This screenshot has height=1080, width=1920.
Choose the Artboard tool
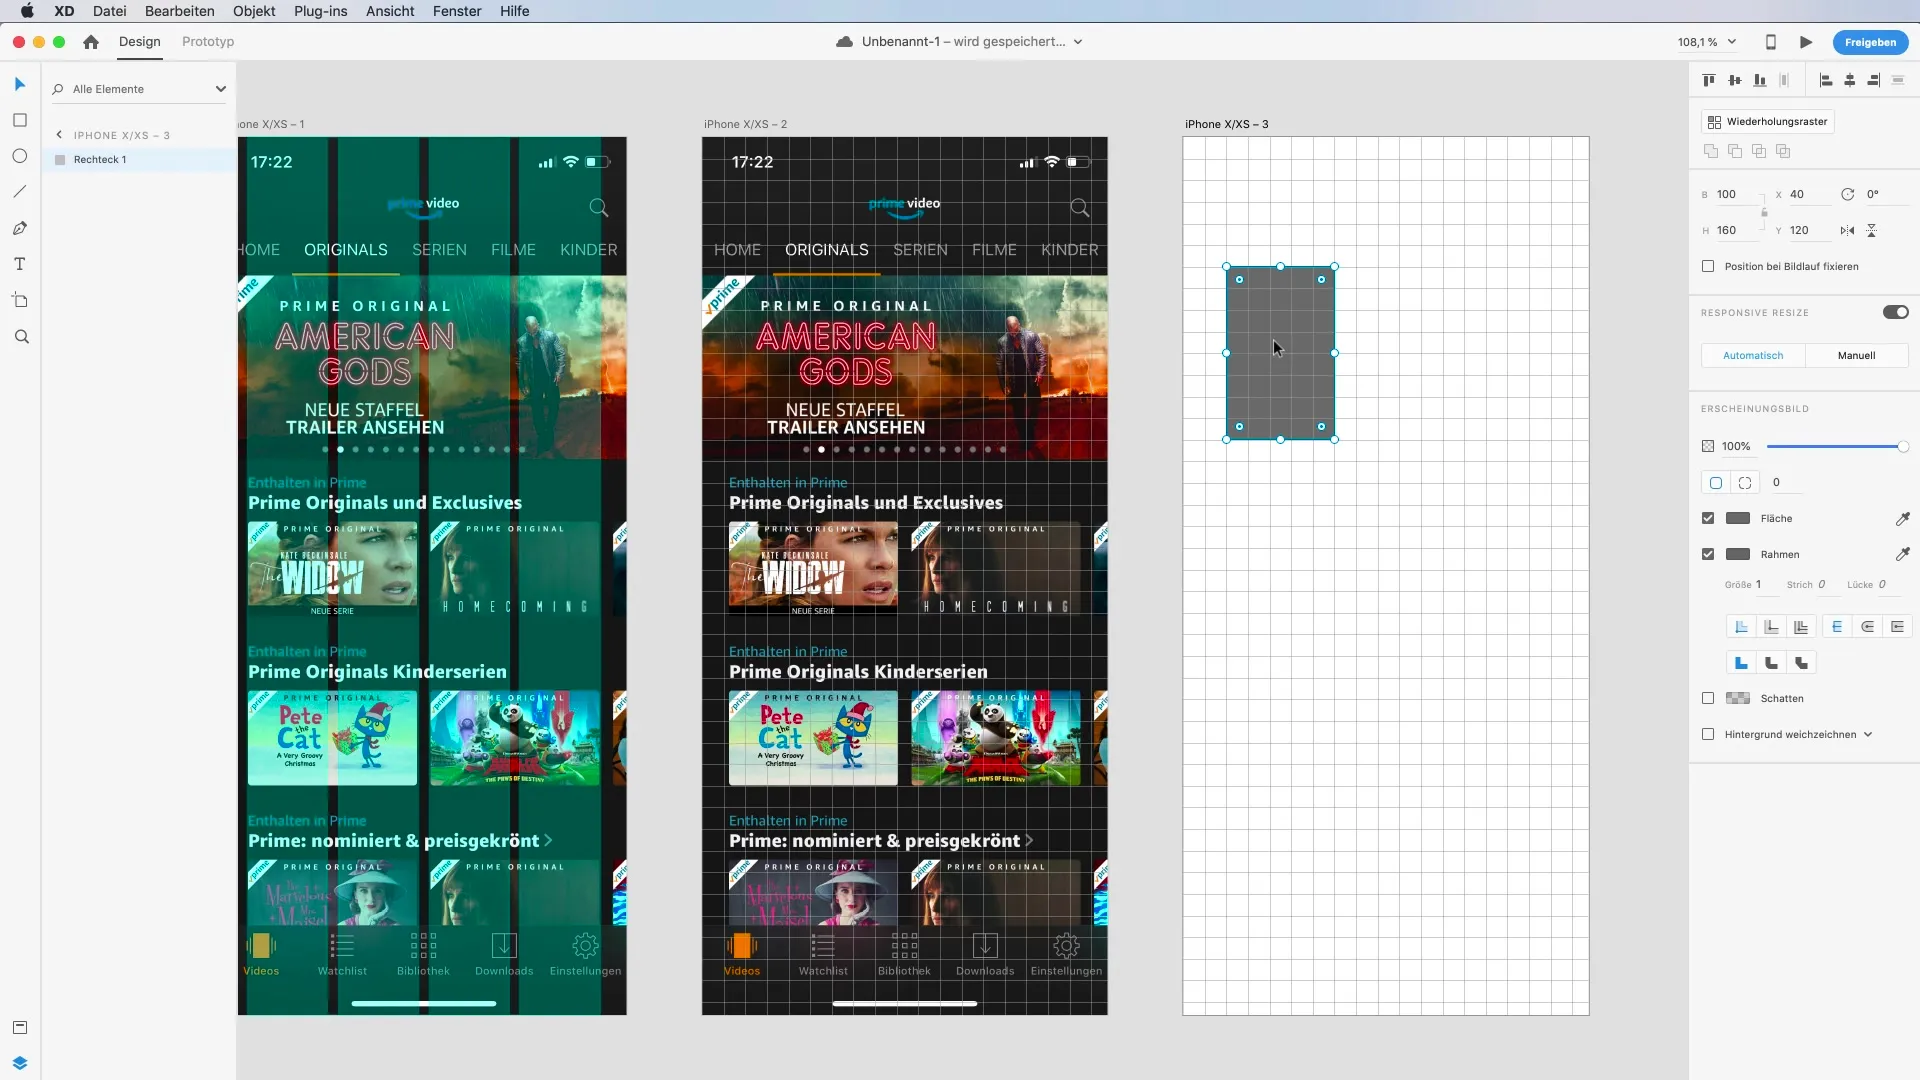19,300
